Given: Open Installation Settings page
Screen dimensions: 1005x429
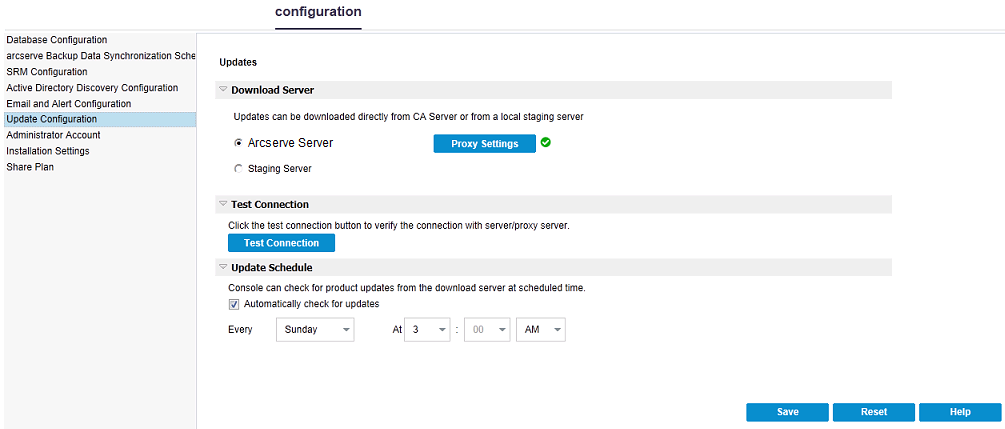Looking at the screenshot, I should click(x=48, y=151).
